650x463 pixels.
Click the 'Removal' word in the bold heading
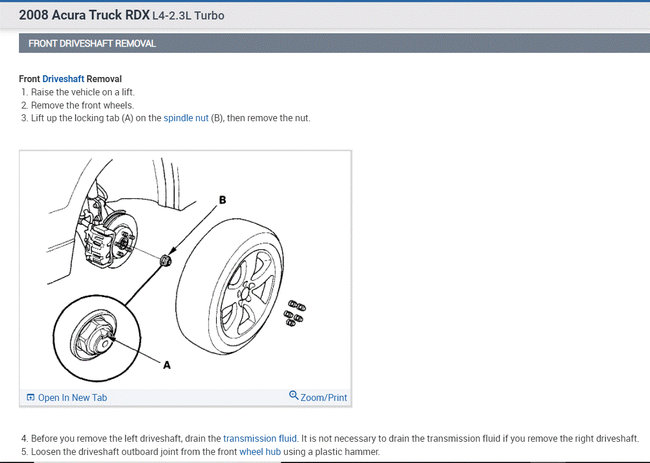click(x=104, y=79)
